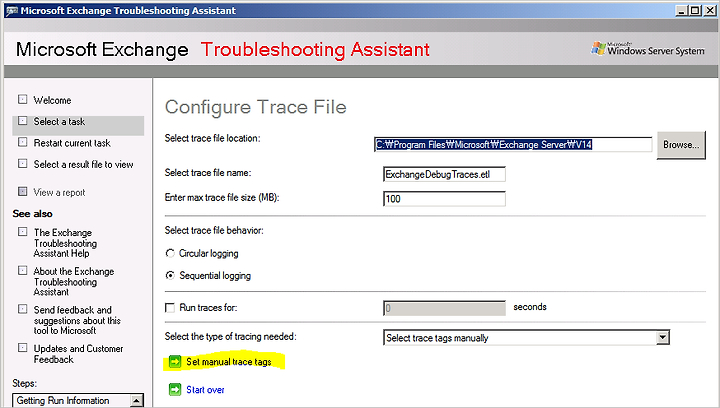The width and height of the screenshot is (720, 408).
Task: Click the Enter max trace file size (MB) label
Action: tap(222, 197)
